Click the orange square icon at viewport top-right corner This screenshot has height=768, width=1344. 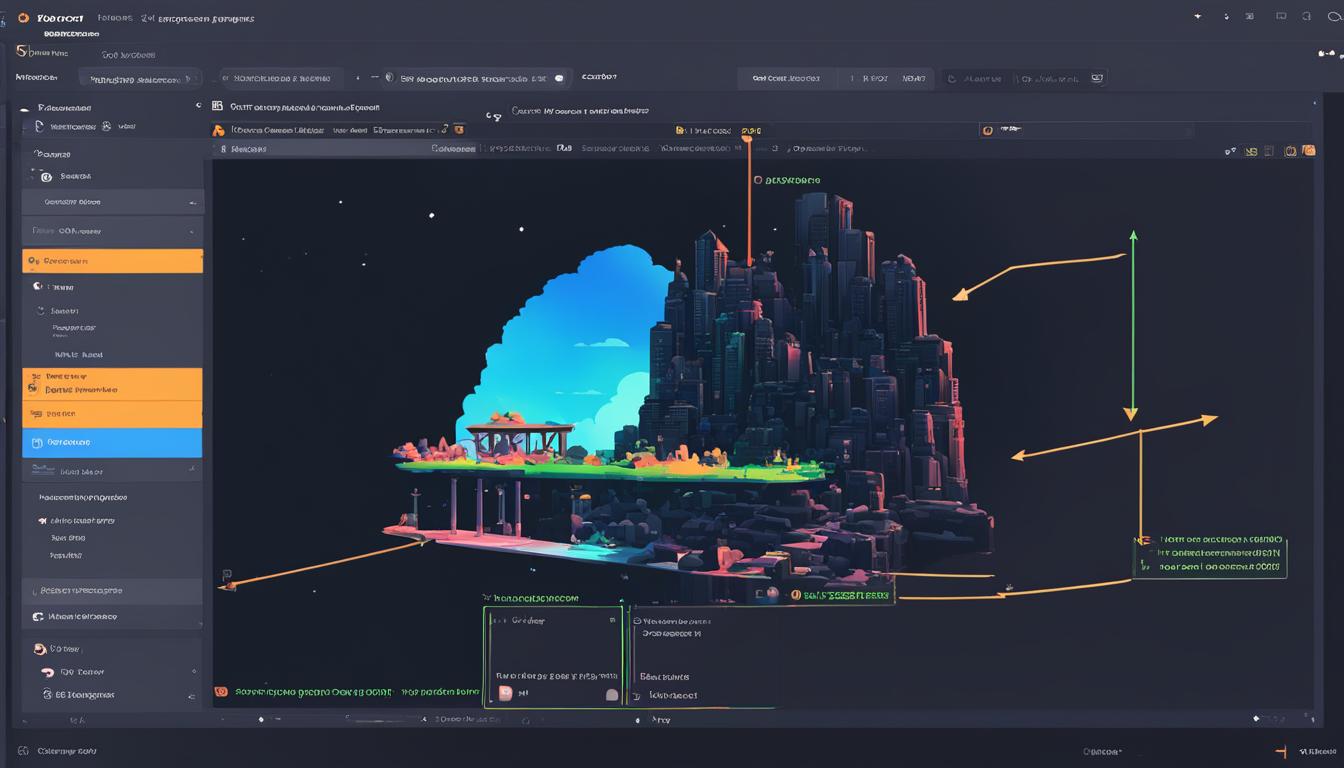point(1305,151)
